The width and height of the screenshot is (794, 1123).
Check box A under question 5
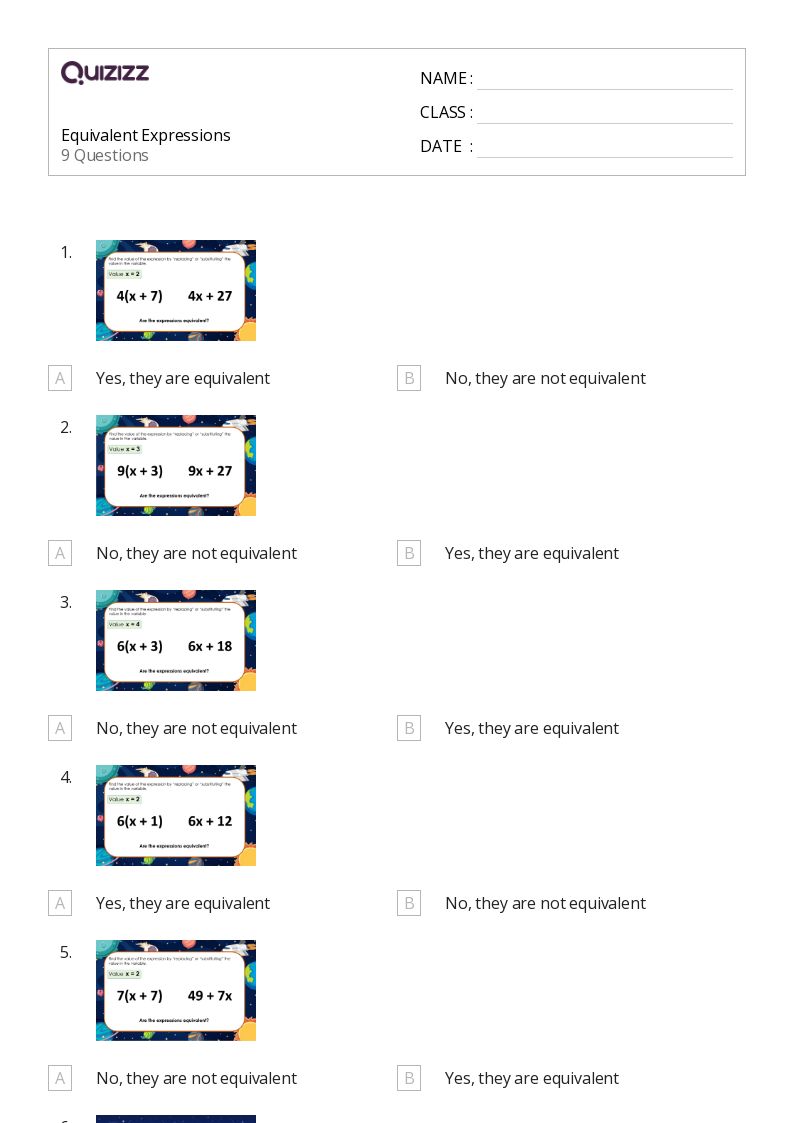(x=60, y=1078)
